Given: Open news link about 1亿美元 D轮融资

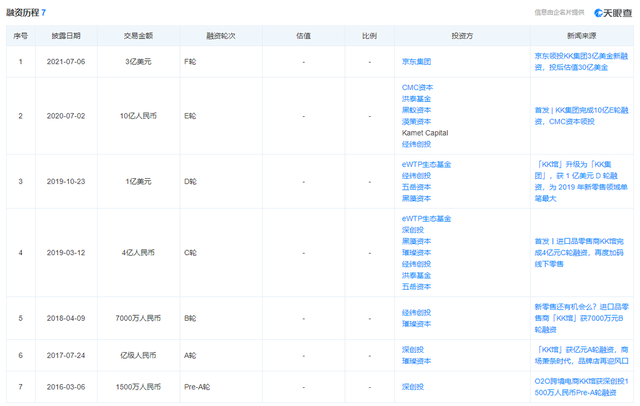Looking at the screenshot, I should click(581, 182).
